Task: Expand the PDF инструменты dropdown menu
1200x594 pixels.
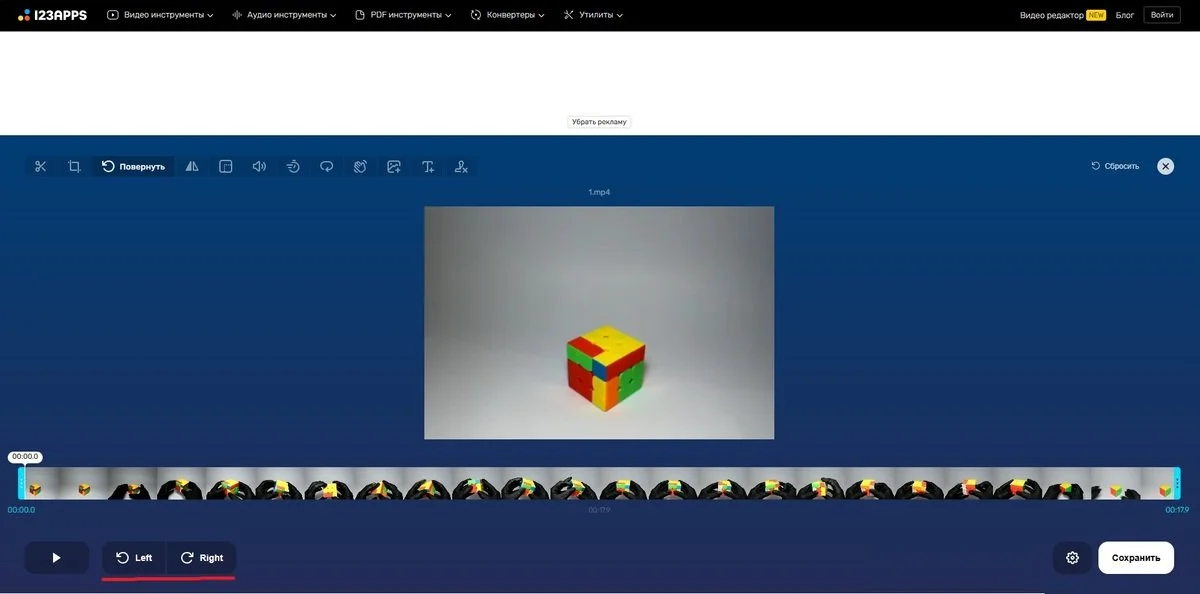Action: 404,15
